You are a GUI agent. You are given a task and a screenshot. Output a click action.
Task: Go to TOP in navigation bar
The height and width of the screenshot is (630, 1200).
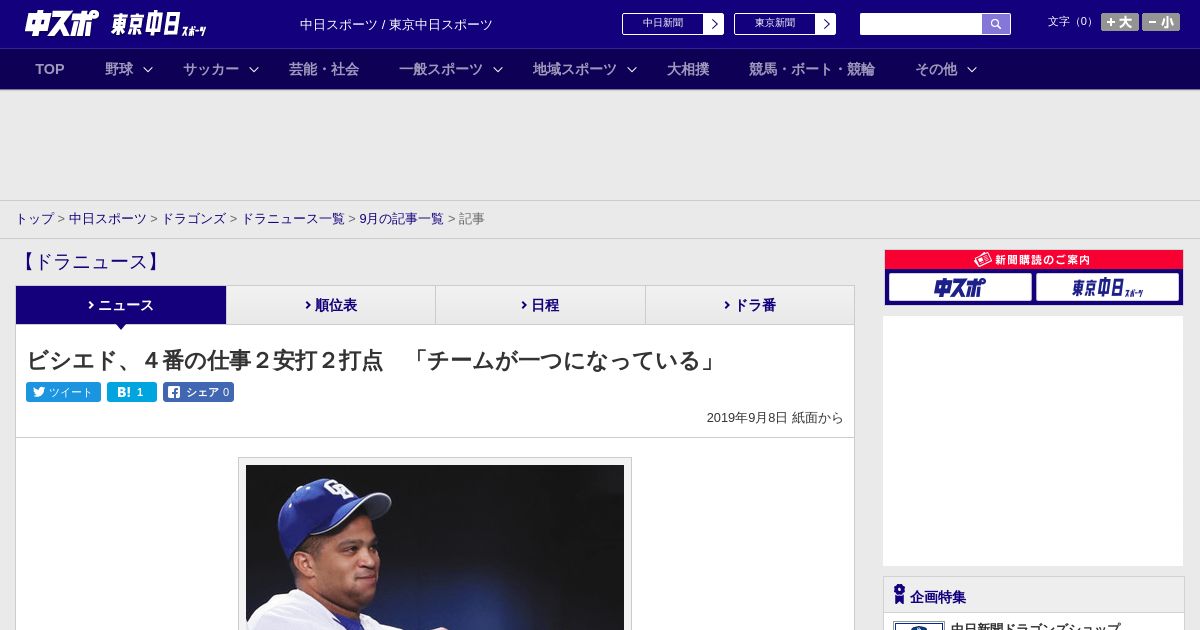[x=50, y=69]
